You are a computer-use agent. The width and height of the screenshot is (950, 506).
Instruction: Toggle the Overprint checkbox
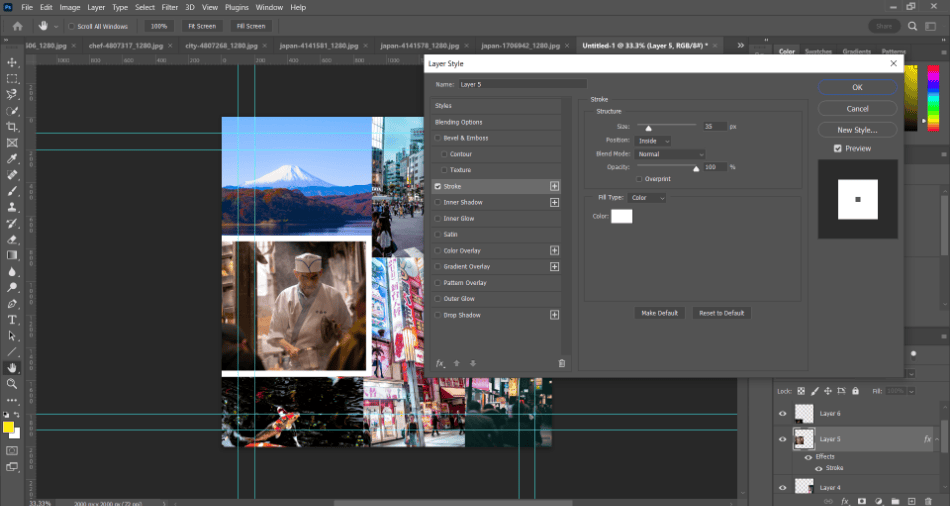[639, 179]
